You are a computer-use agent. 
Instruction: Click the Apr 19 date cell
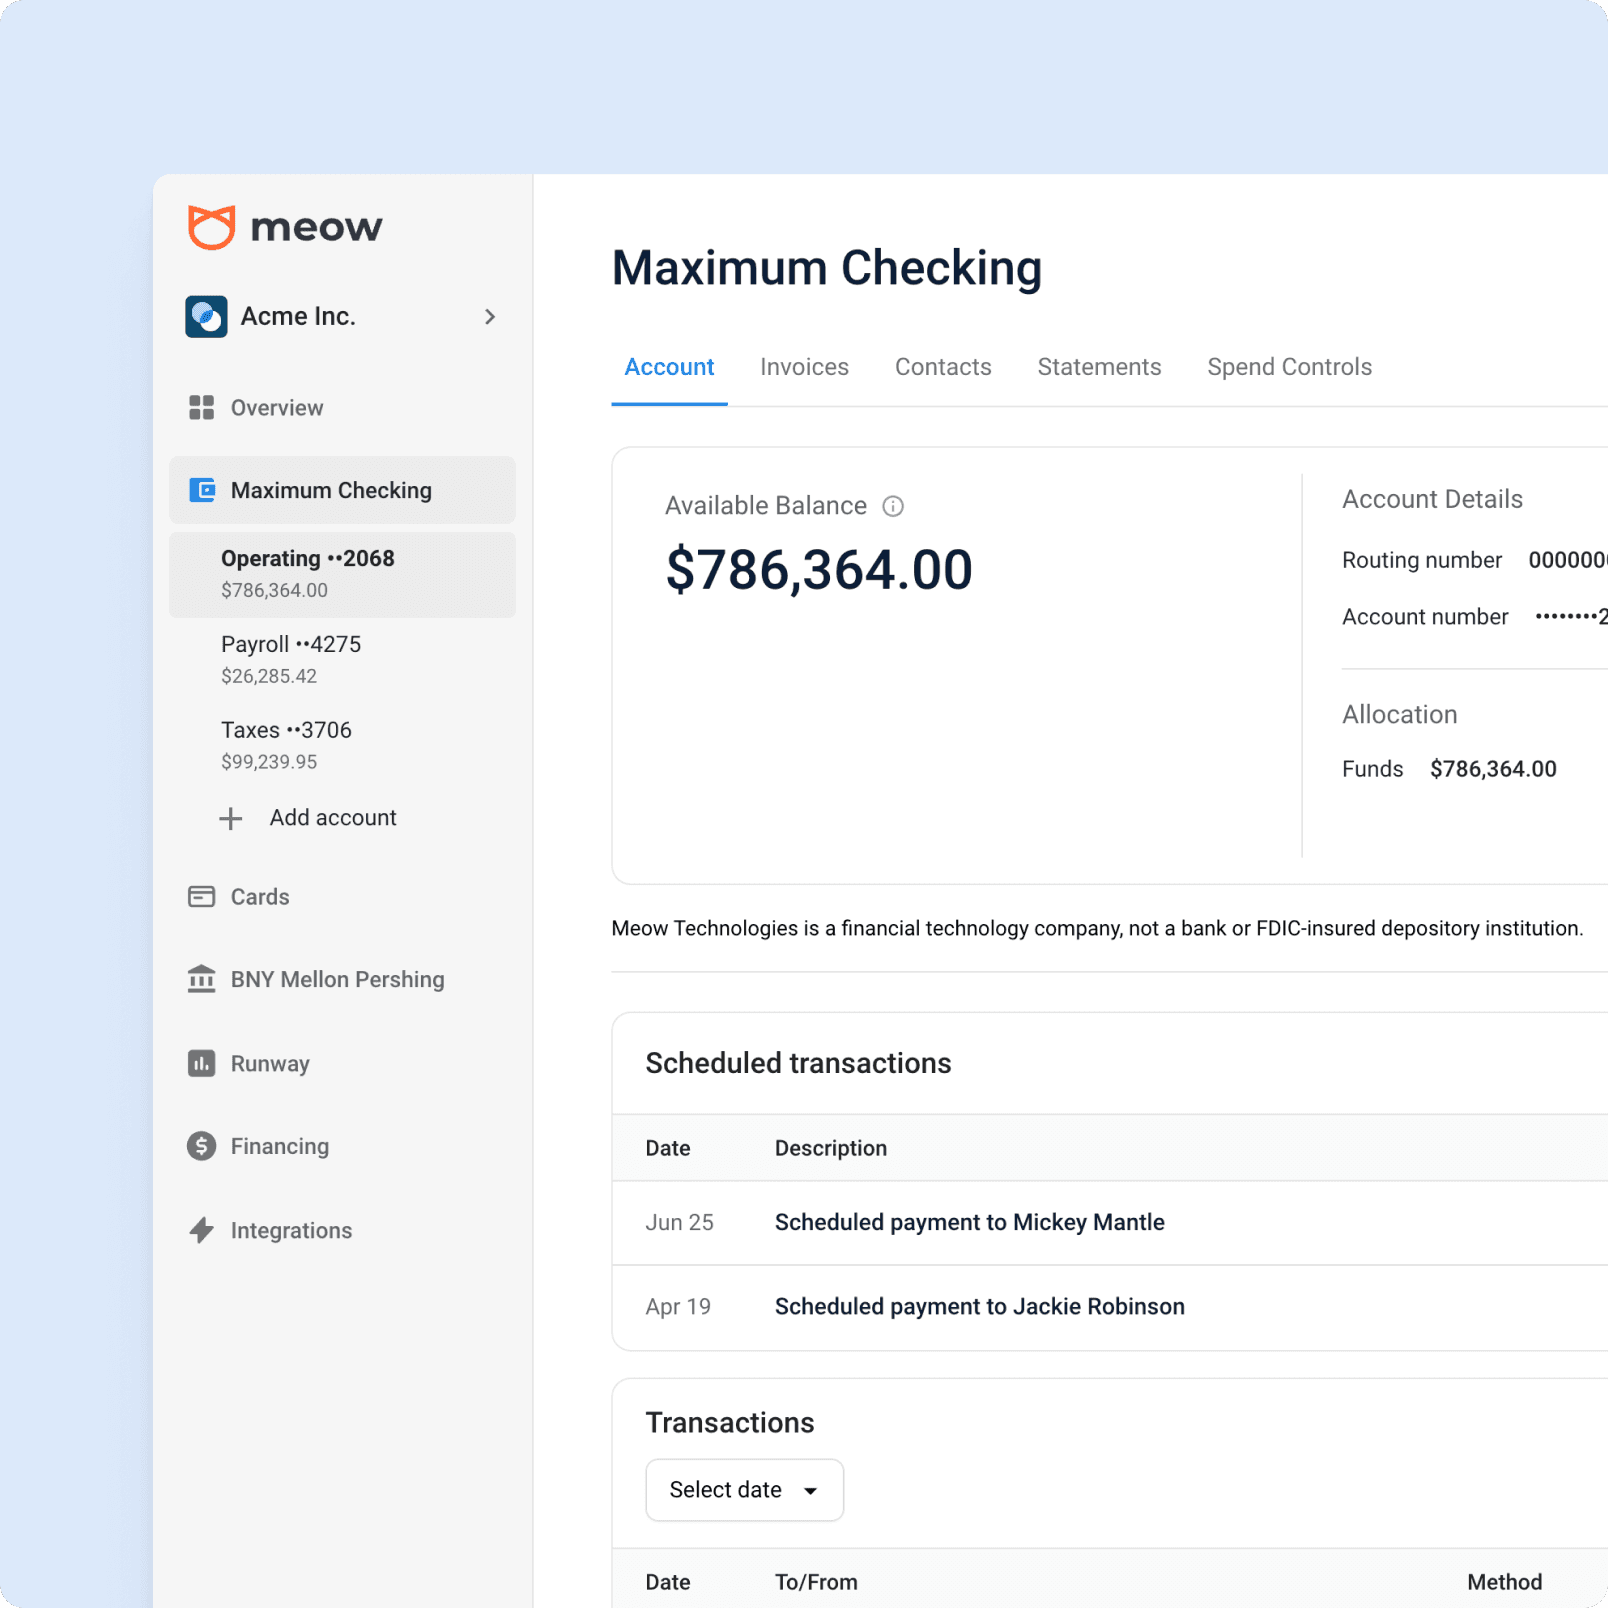click(x=678, y=1306)
